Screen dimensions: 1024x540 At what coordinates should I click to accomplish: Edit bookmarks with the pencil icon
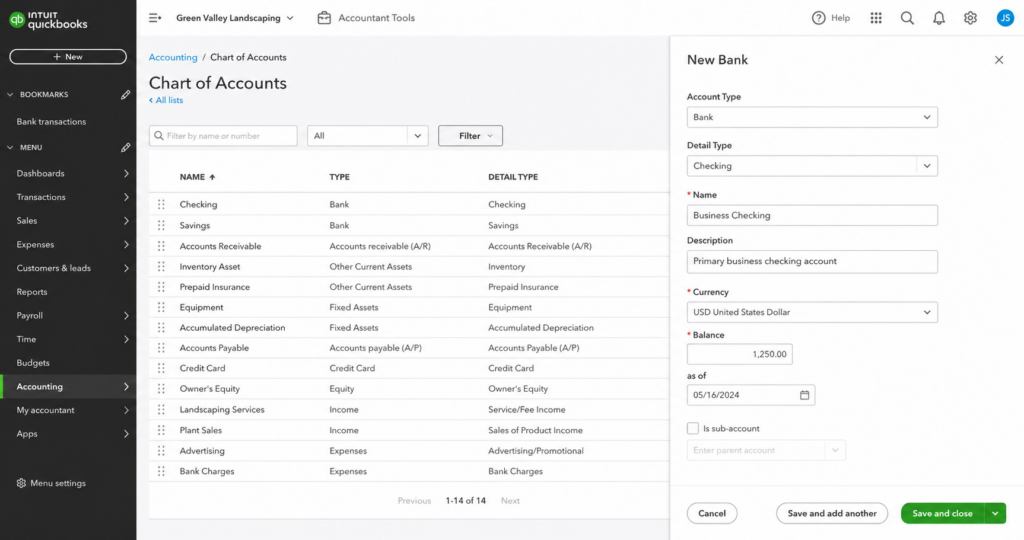pos(125,95)
